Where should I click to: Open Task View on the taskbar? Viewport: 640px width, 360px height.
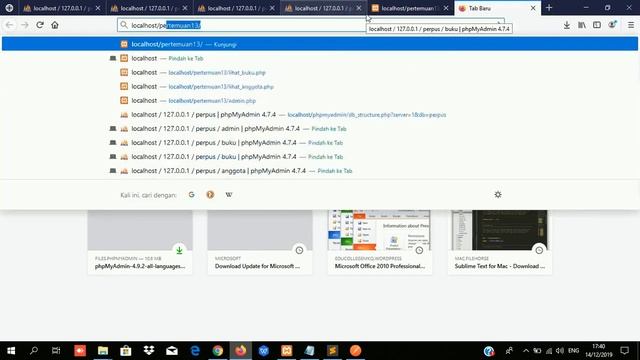(56, 351)
